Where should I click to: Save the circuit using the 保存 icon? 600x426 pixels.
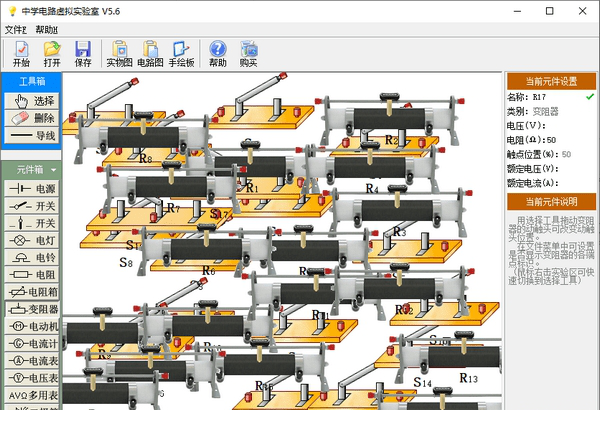click(83, 54)
